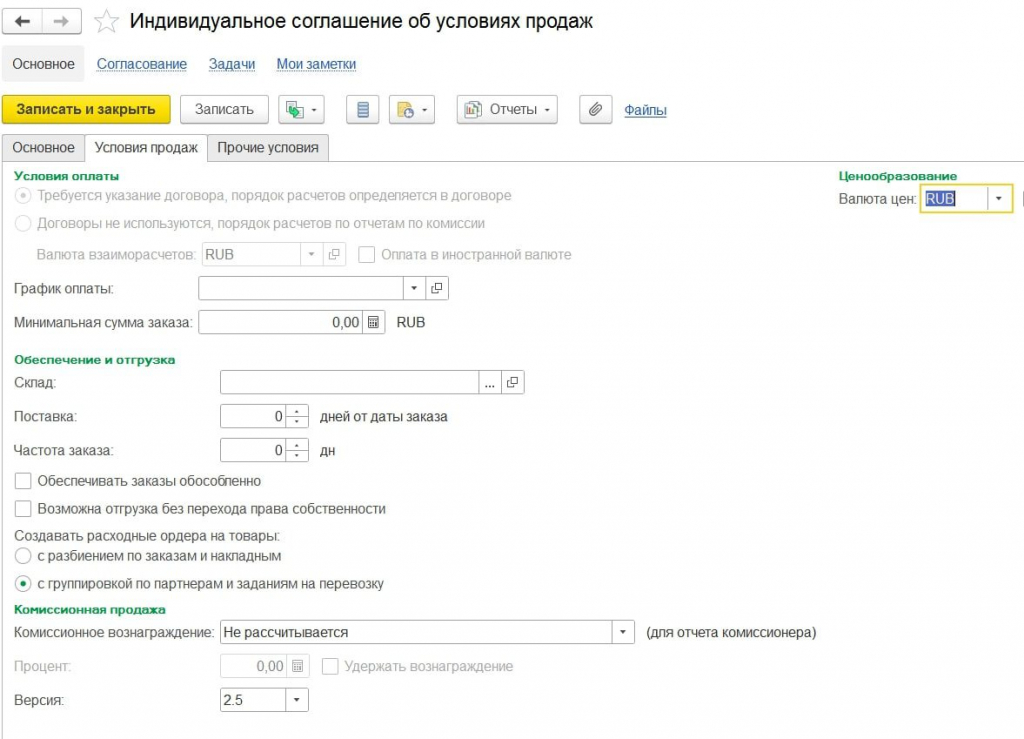Toggle Оплата в иностранной валюте checkbox
The width and height of the screenshot is (1024, 739).
[x=366, y=254]
